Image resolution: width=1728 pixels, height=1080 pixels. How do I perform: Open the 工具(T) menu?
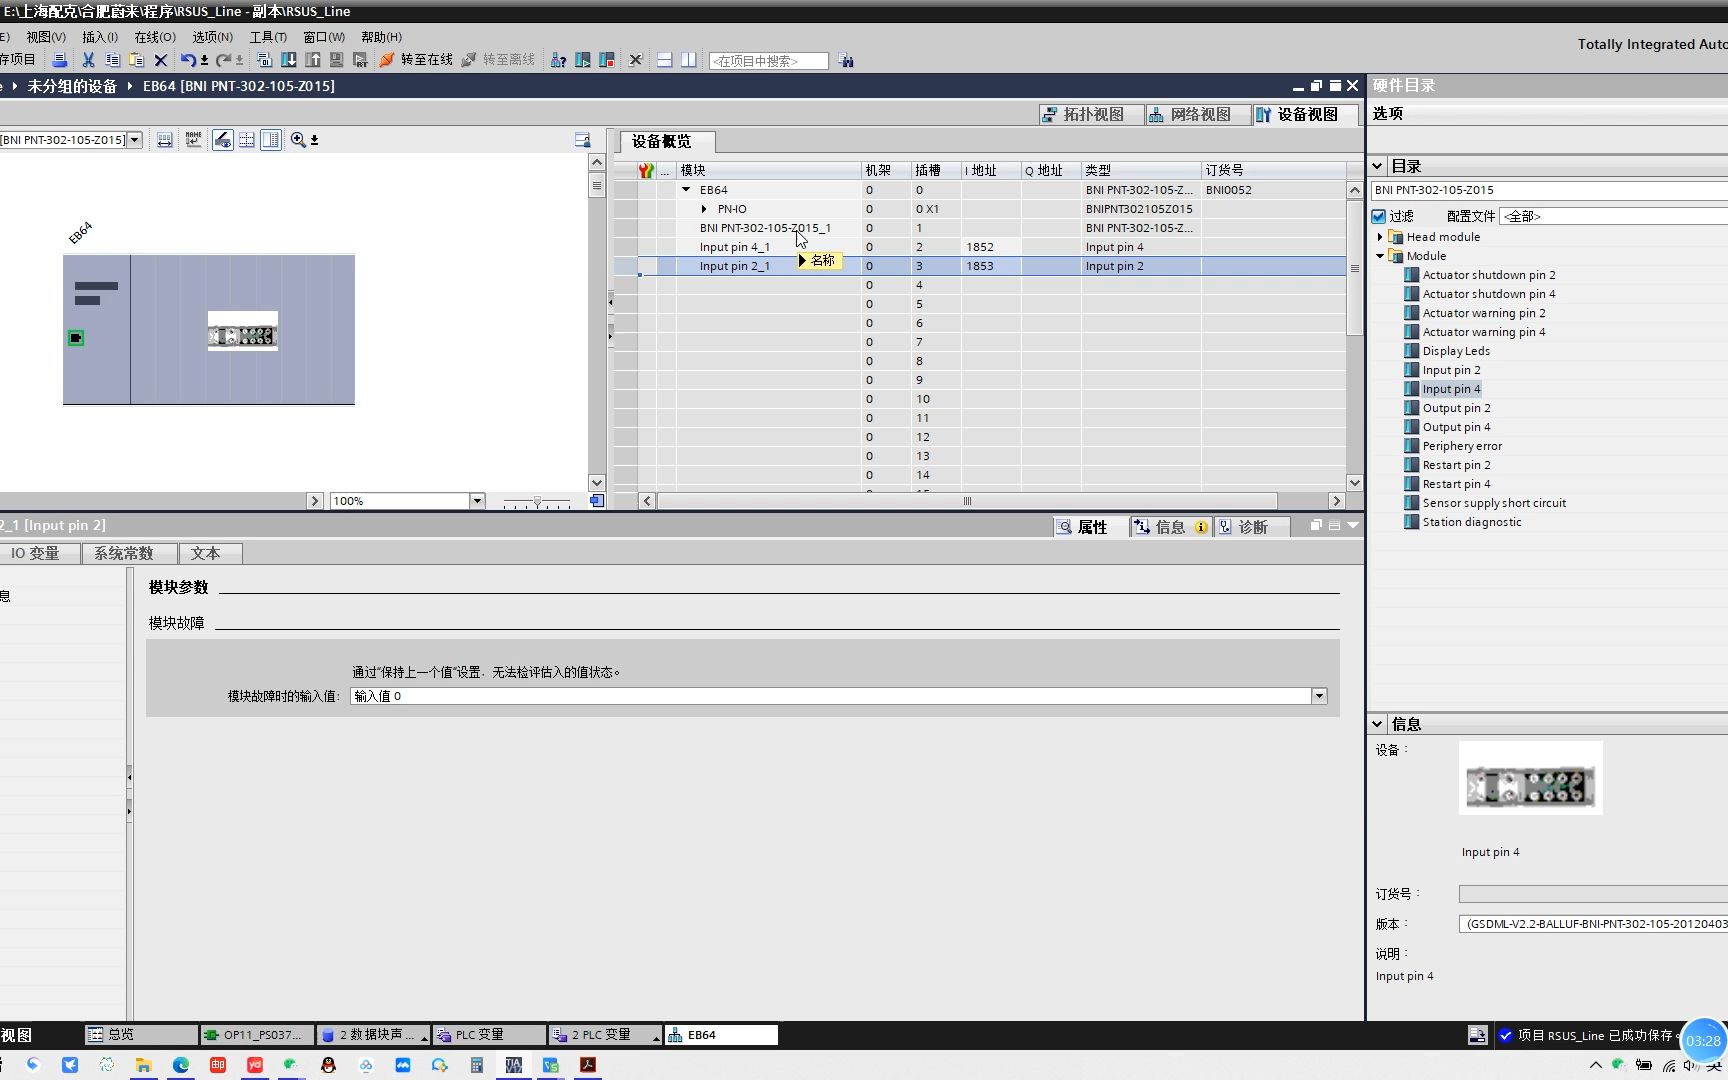pos(268,37)
